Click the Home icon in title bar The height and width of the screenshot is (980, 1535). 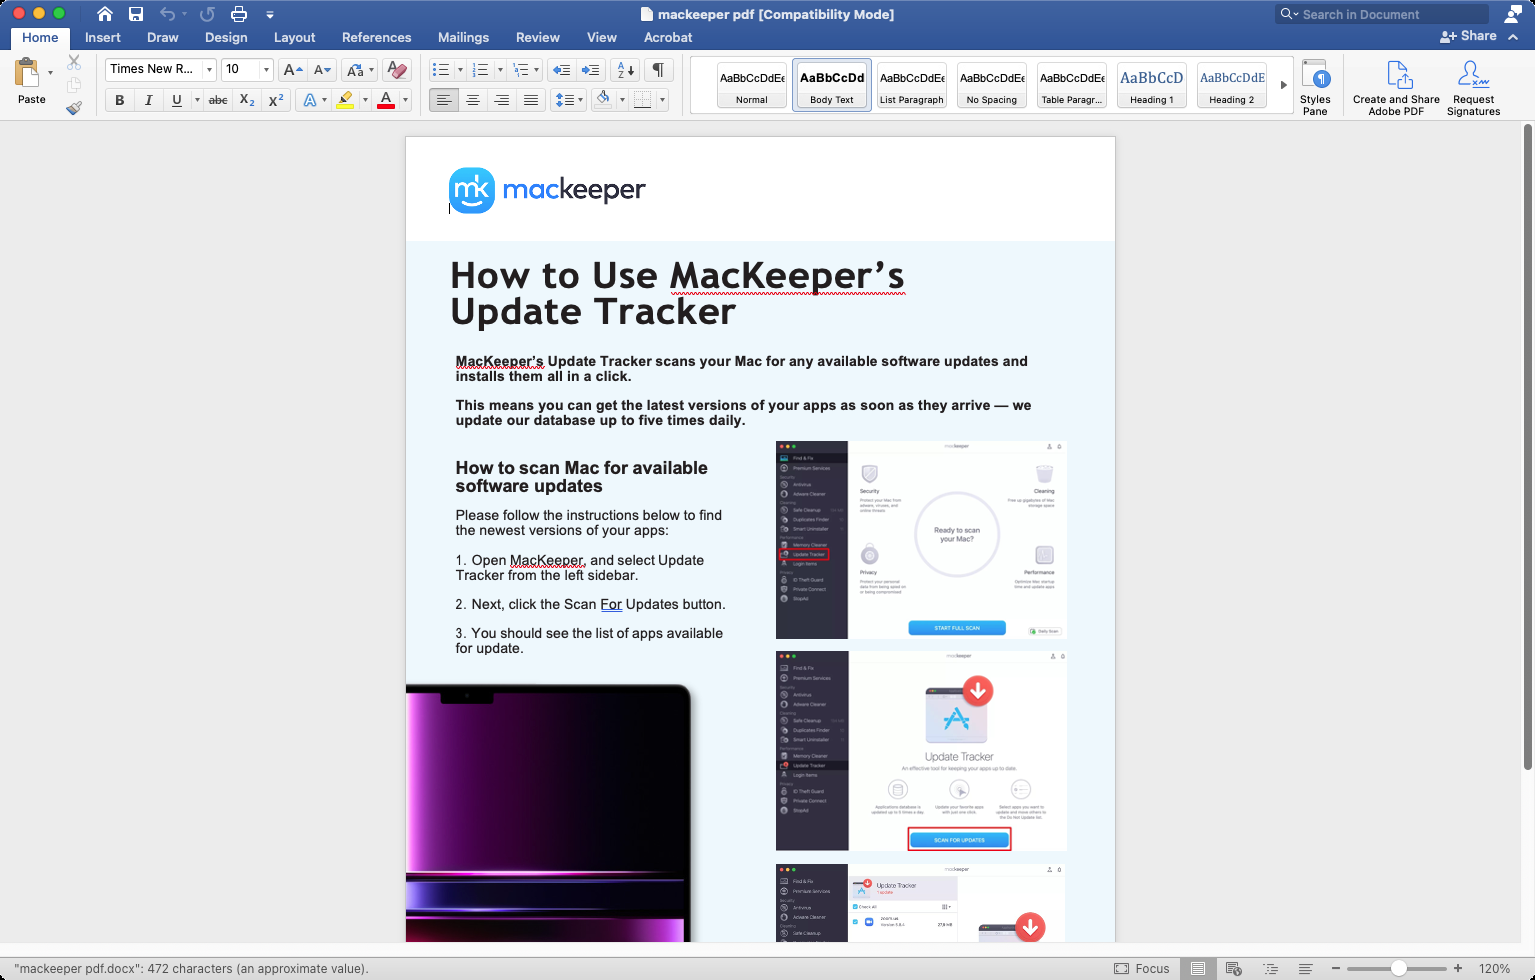pyautogui.click(x=104, y=14)
